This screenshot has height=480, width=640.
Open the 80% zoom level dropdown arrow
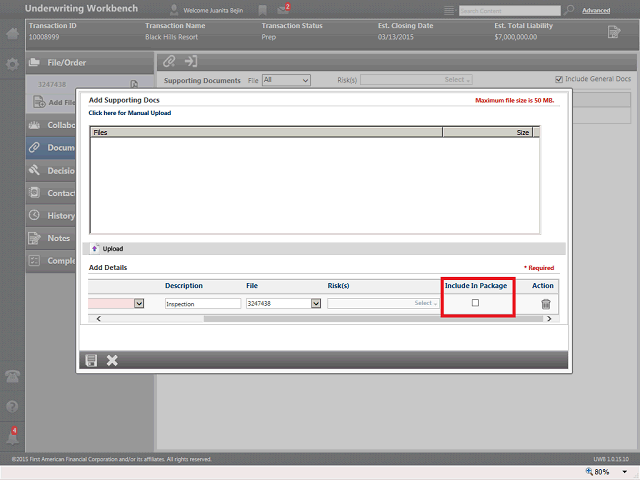(625, 472)
